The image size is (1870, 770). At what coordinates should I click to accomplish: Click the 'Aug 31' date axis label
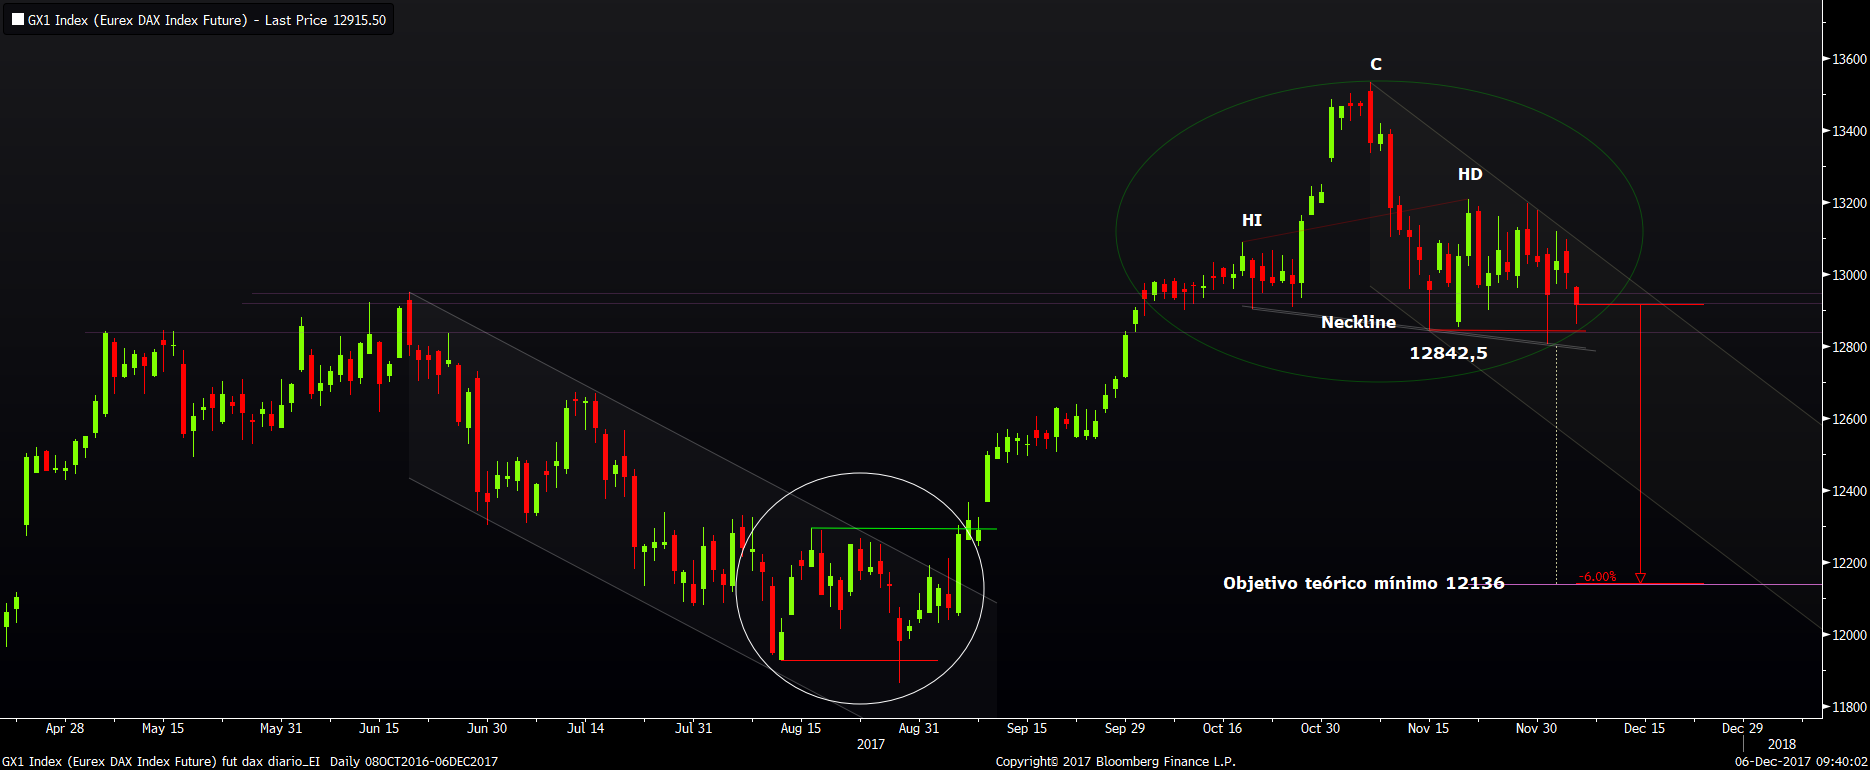919,728
